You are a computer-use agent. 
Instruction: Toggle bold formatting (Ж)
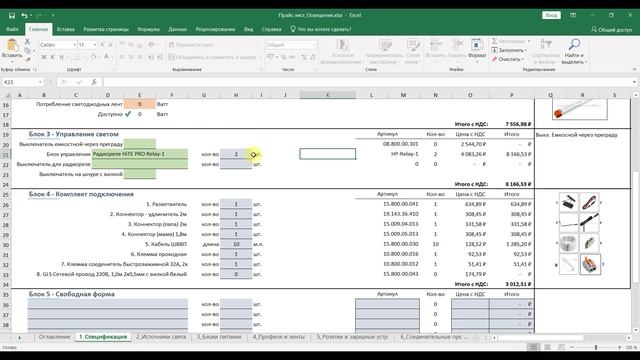(x=44, y=57)
